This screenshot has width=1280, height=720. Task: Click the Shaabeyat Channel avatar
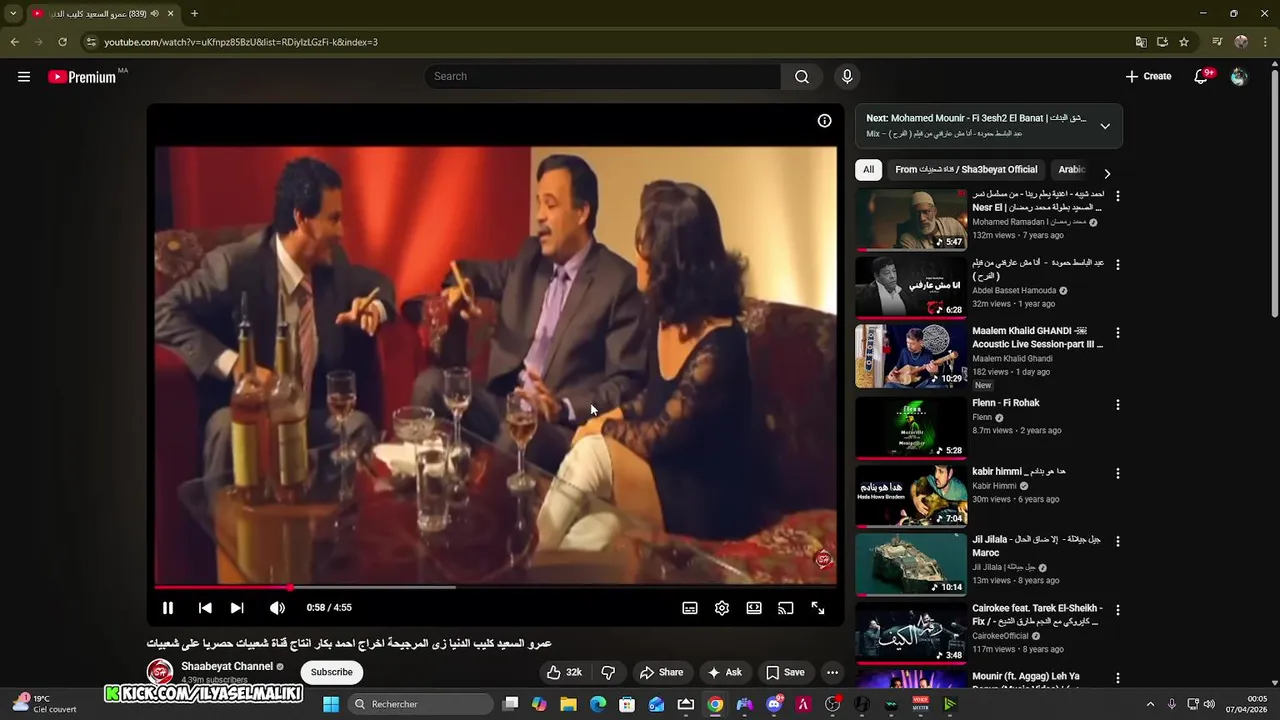click(x=160, y=673)
